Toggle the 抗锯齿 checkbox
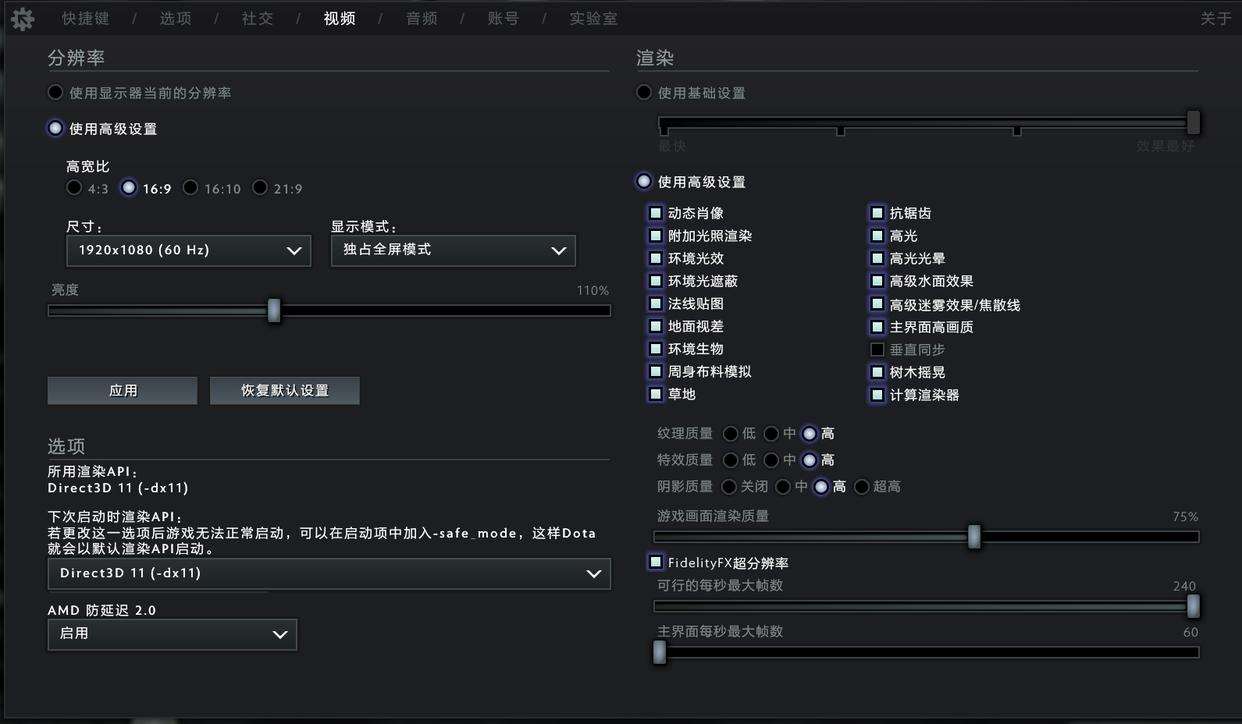The width and height of the screenshot is (1242, 724). (x=877, y=213)
